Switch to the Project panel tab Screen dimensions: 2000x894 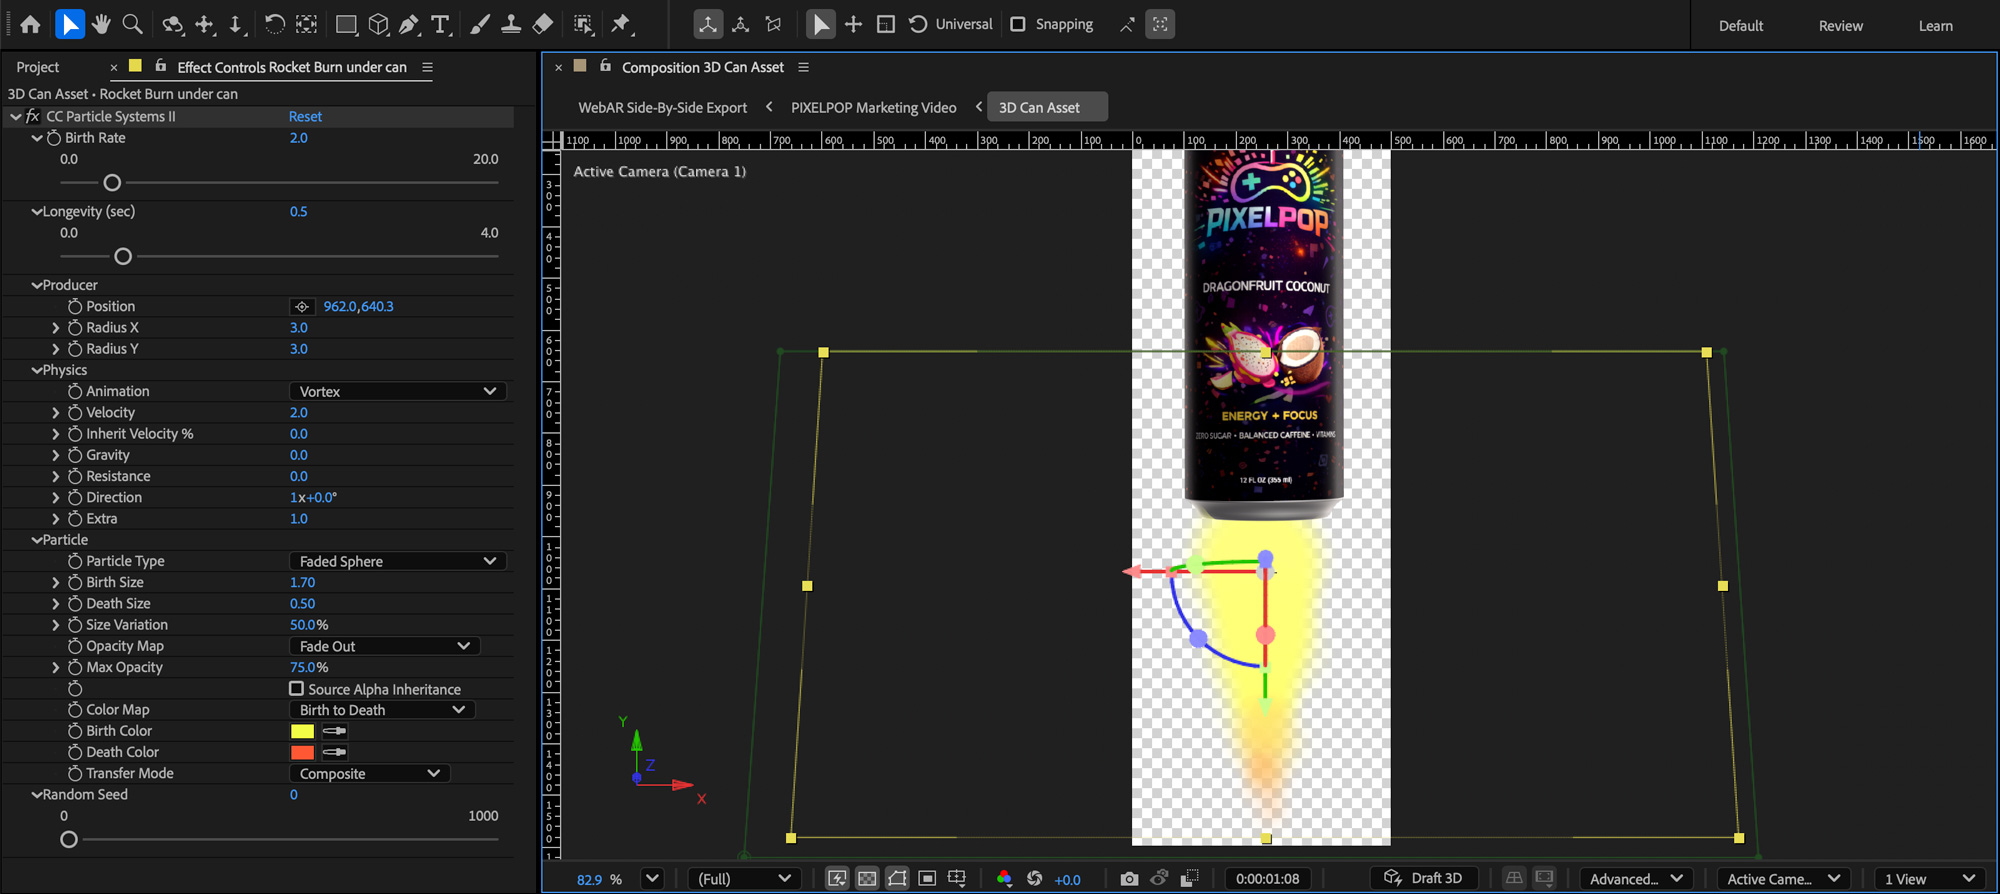point(38,67)
